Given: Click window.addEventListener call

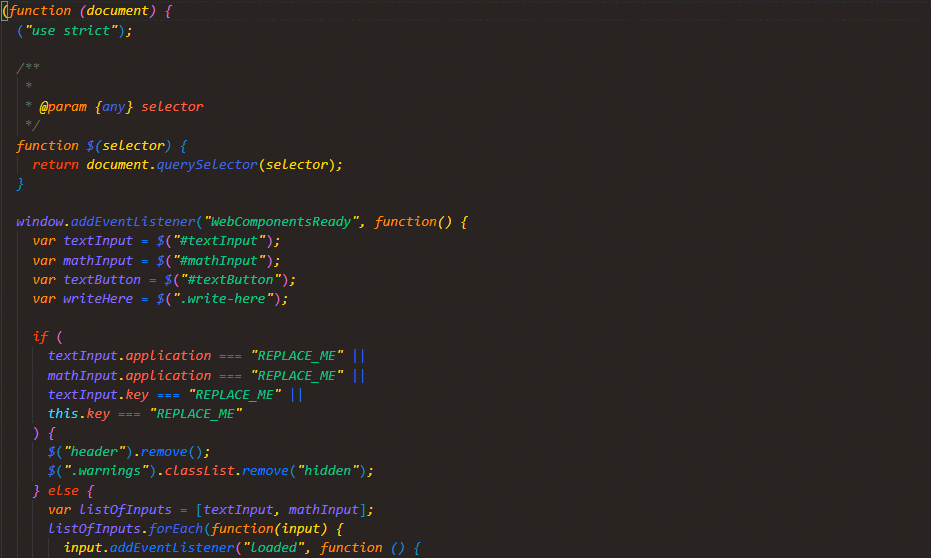Looking at the screenshot, I should [106, 222].
